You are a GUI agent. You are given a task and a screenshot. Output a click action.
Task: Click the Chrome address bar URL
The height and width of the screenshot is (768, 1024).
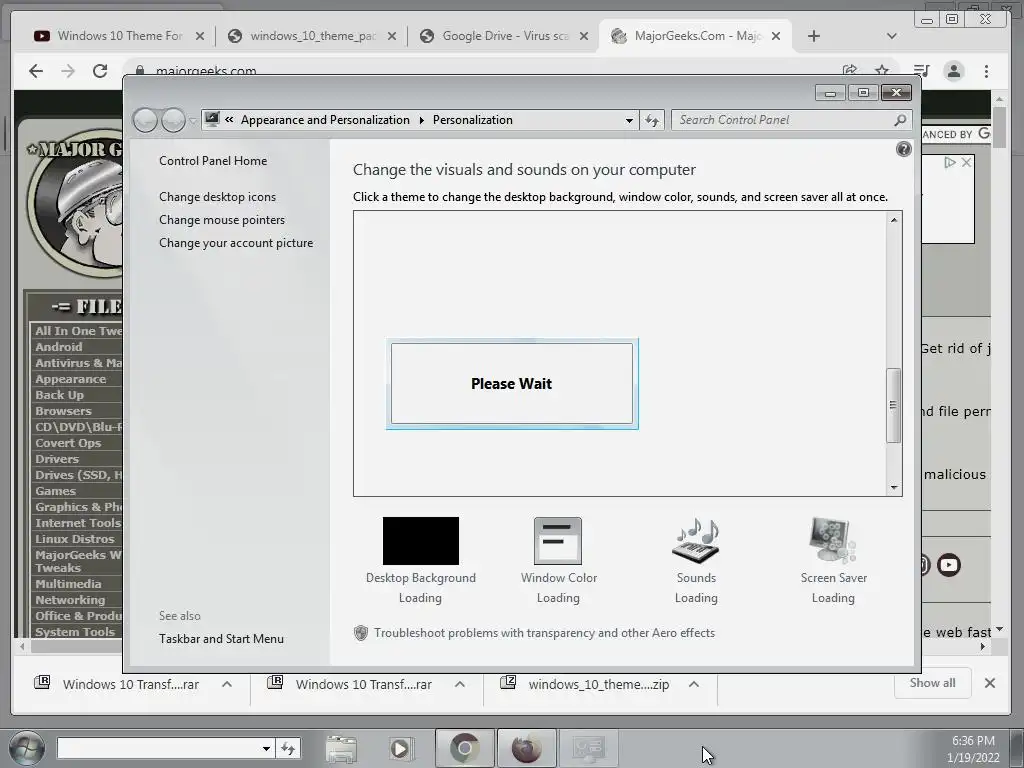point(206,71)
